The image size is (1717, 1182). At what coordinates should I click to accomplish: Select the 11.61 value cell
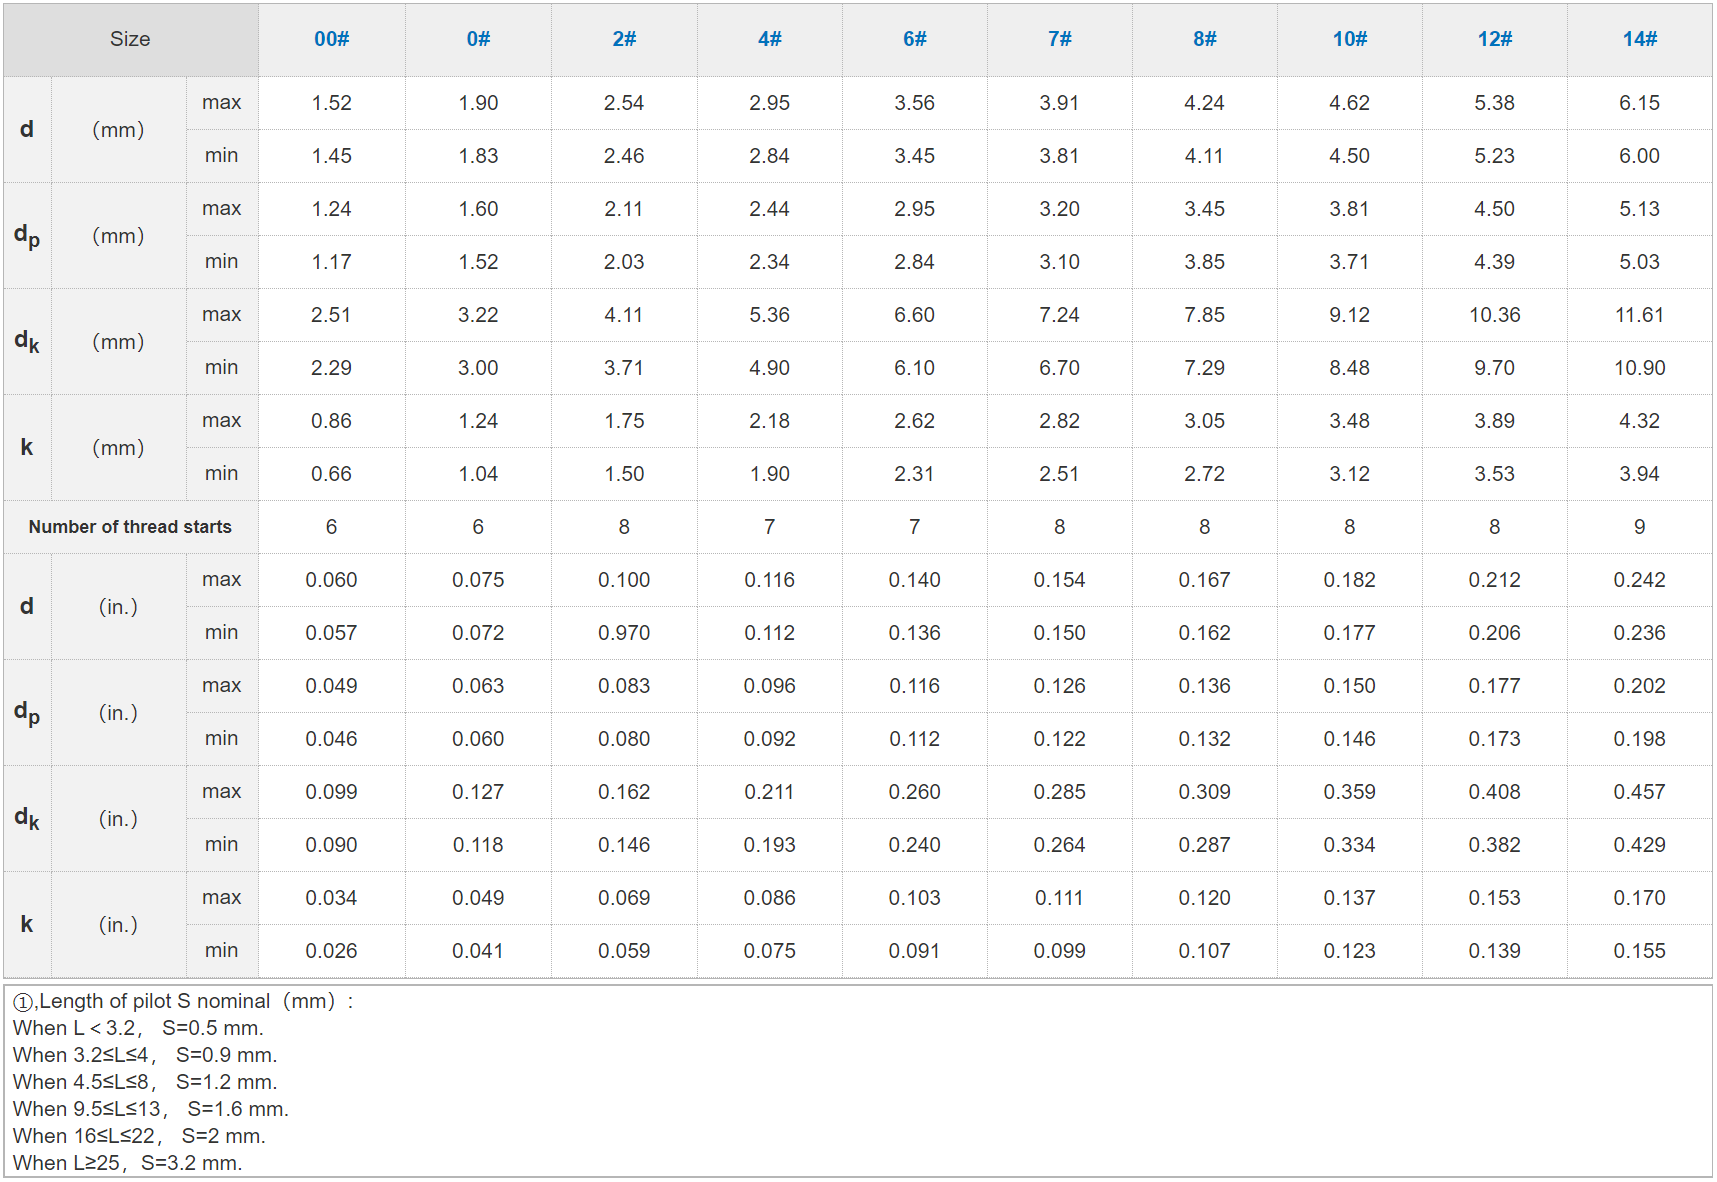1639,315
